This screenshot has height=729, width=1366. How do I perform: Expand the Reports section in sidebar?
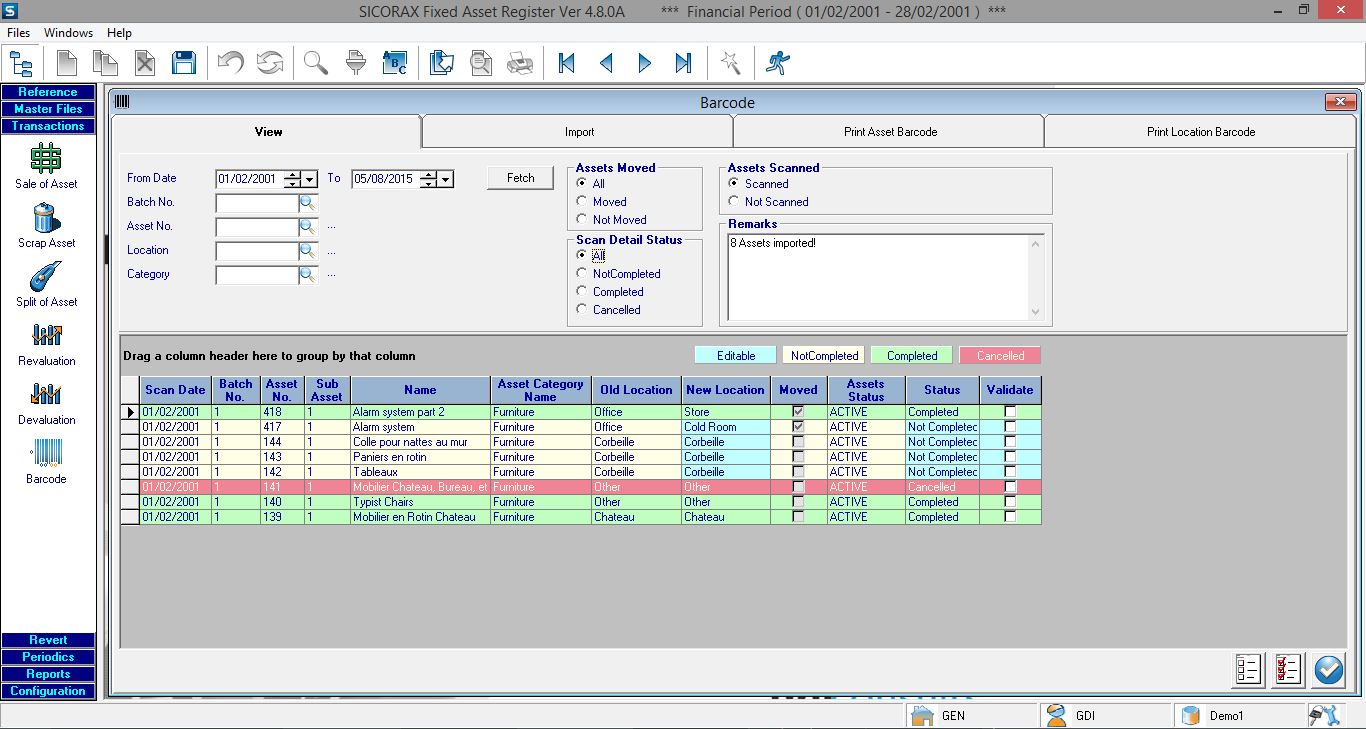pyautogui.click(x=48, y=674)
